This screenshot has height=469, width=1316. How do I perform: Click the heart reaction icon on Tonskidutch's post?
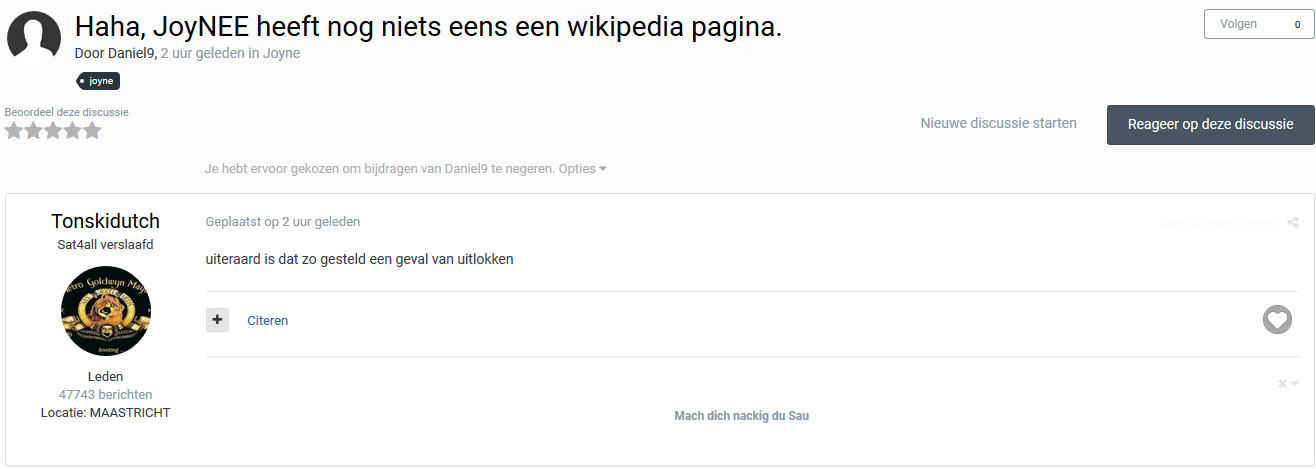1277,320
